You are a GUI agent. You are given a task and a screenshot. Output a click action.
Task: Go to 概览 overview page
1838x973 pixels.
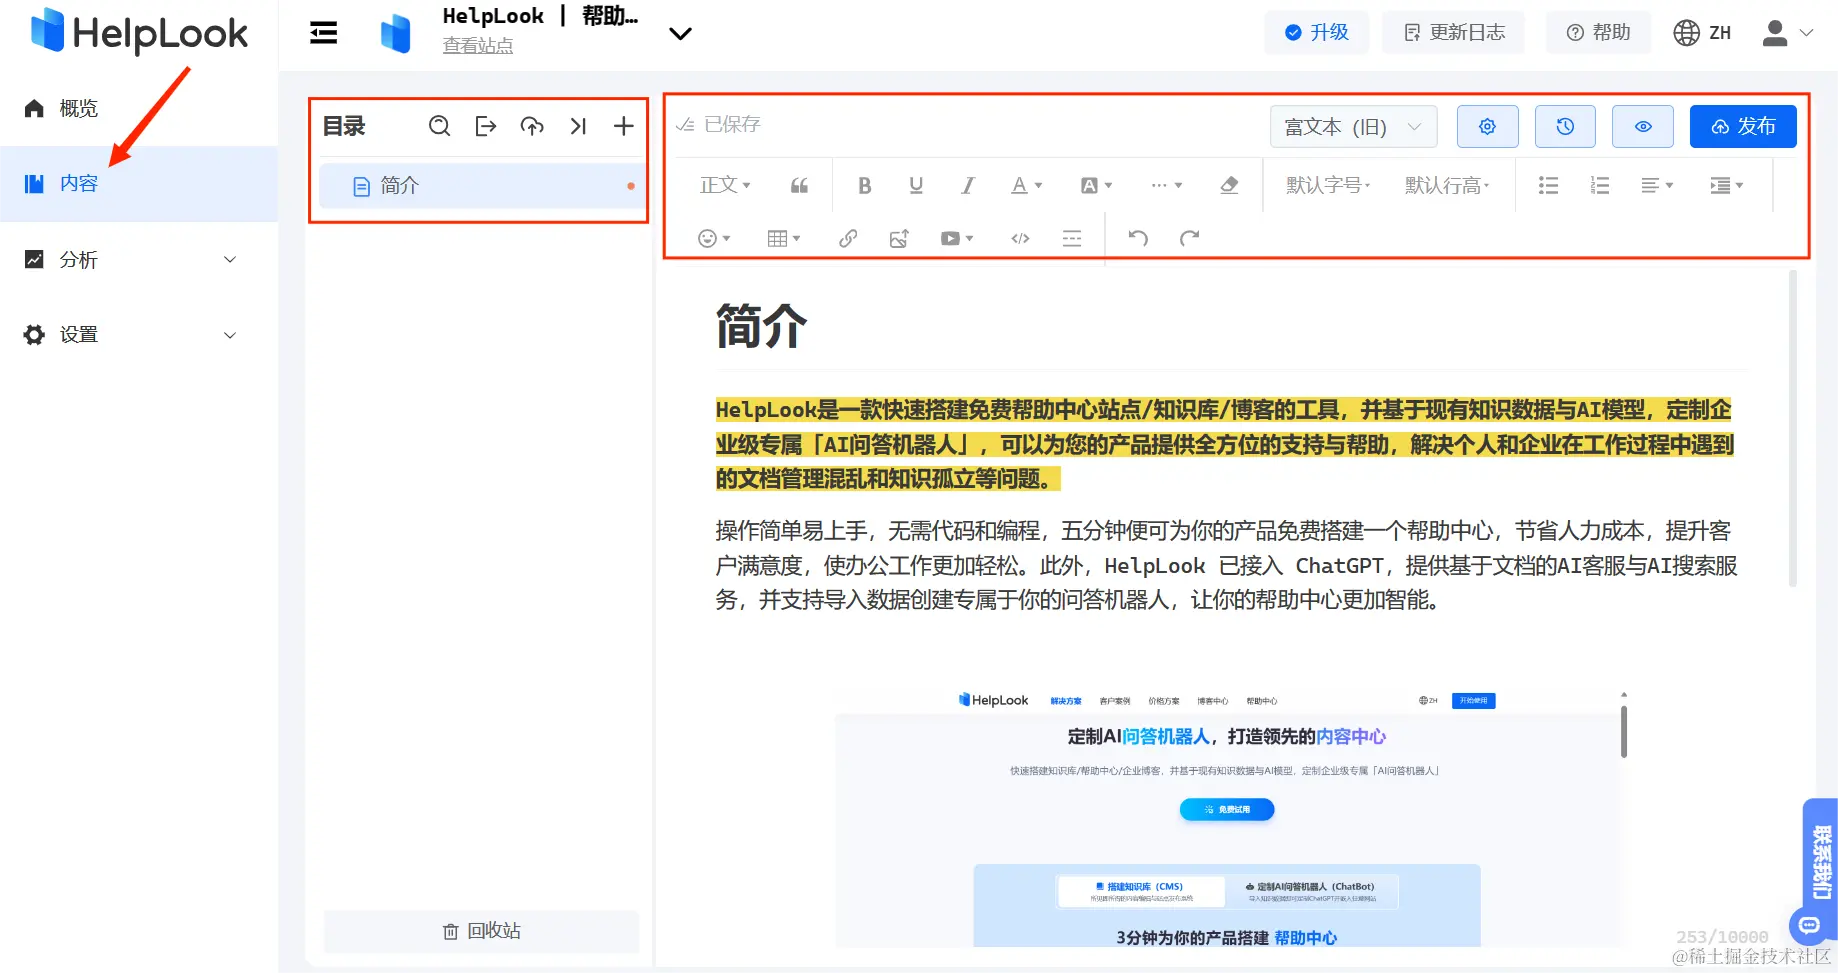(x=139, y=108)
